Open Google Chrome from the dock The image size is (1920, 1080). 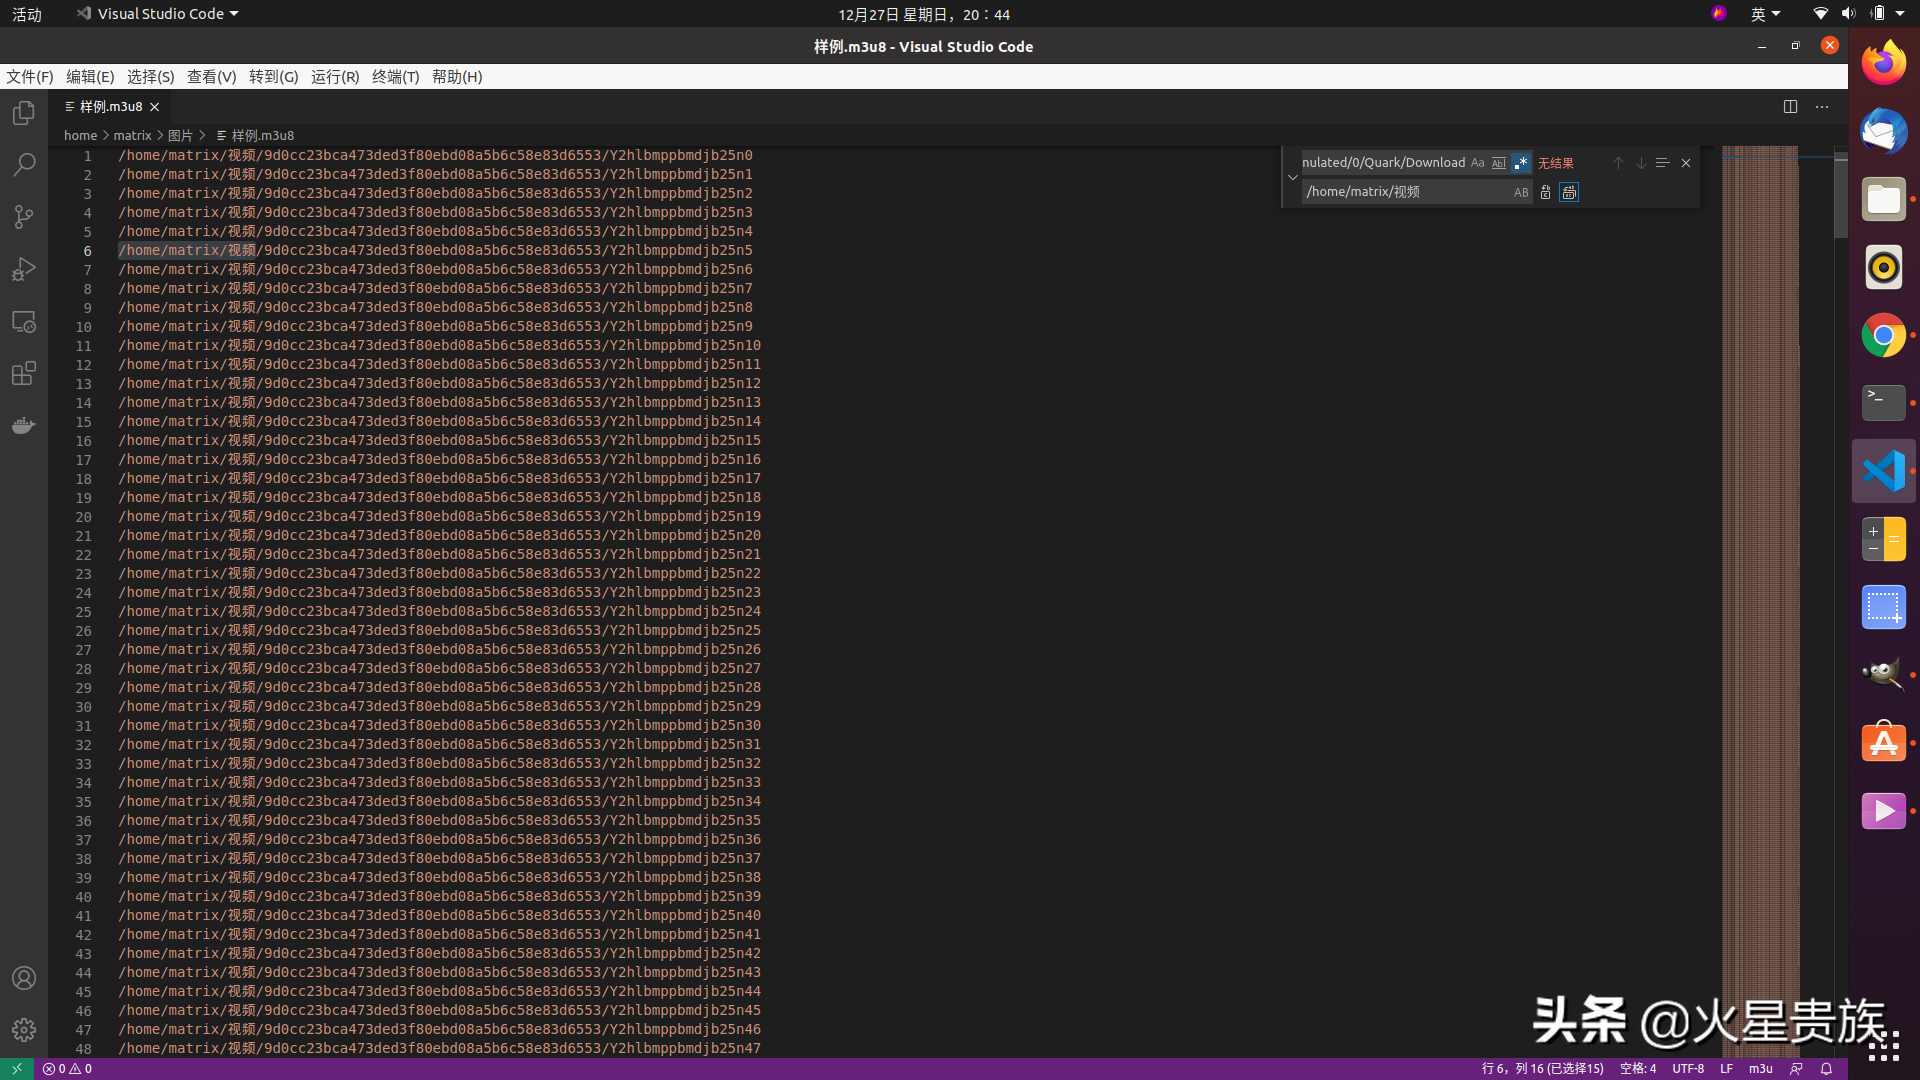[1884, 335]
